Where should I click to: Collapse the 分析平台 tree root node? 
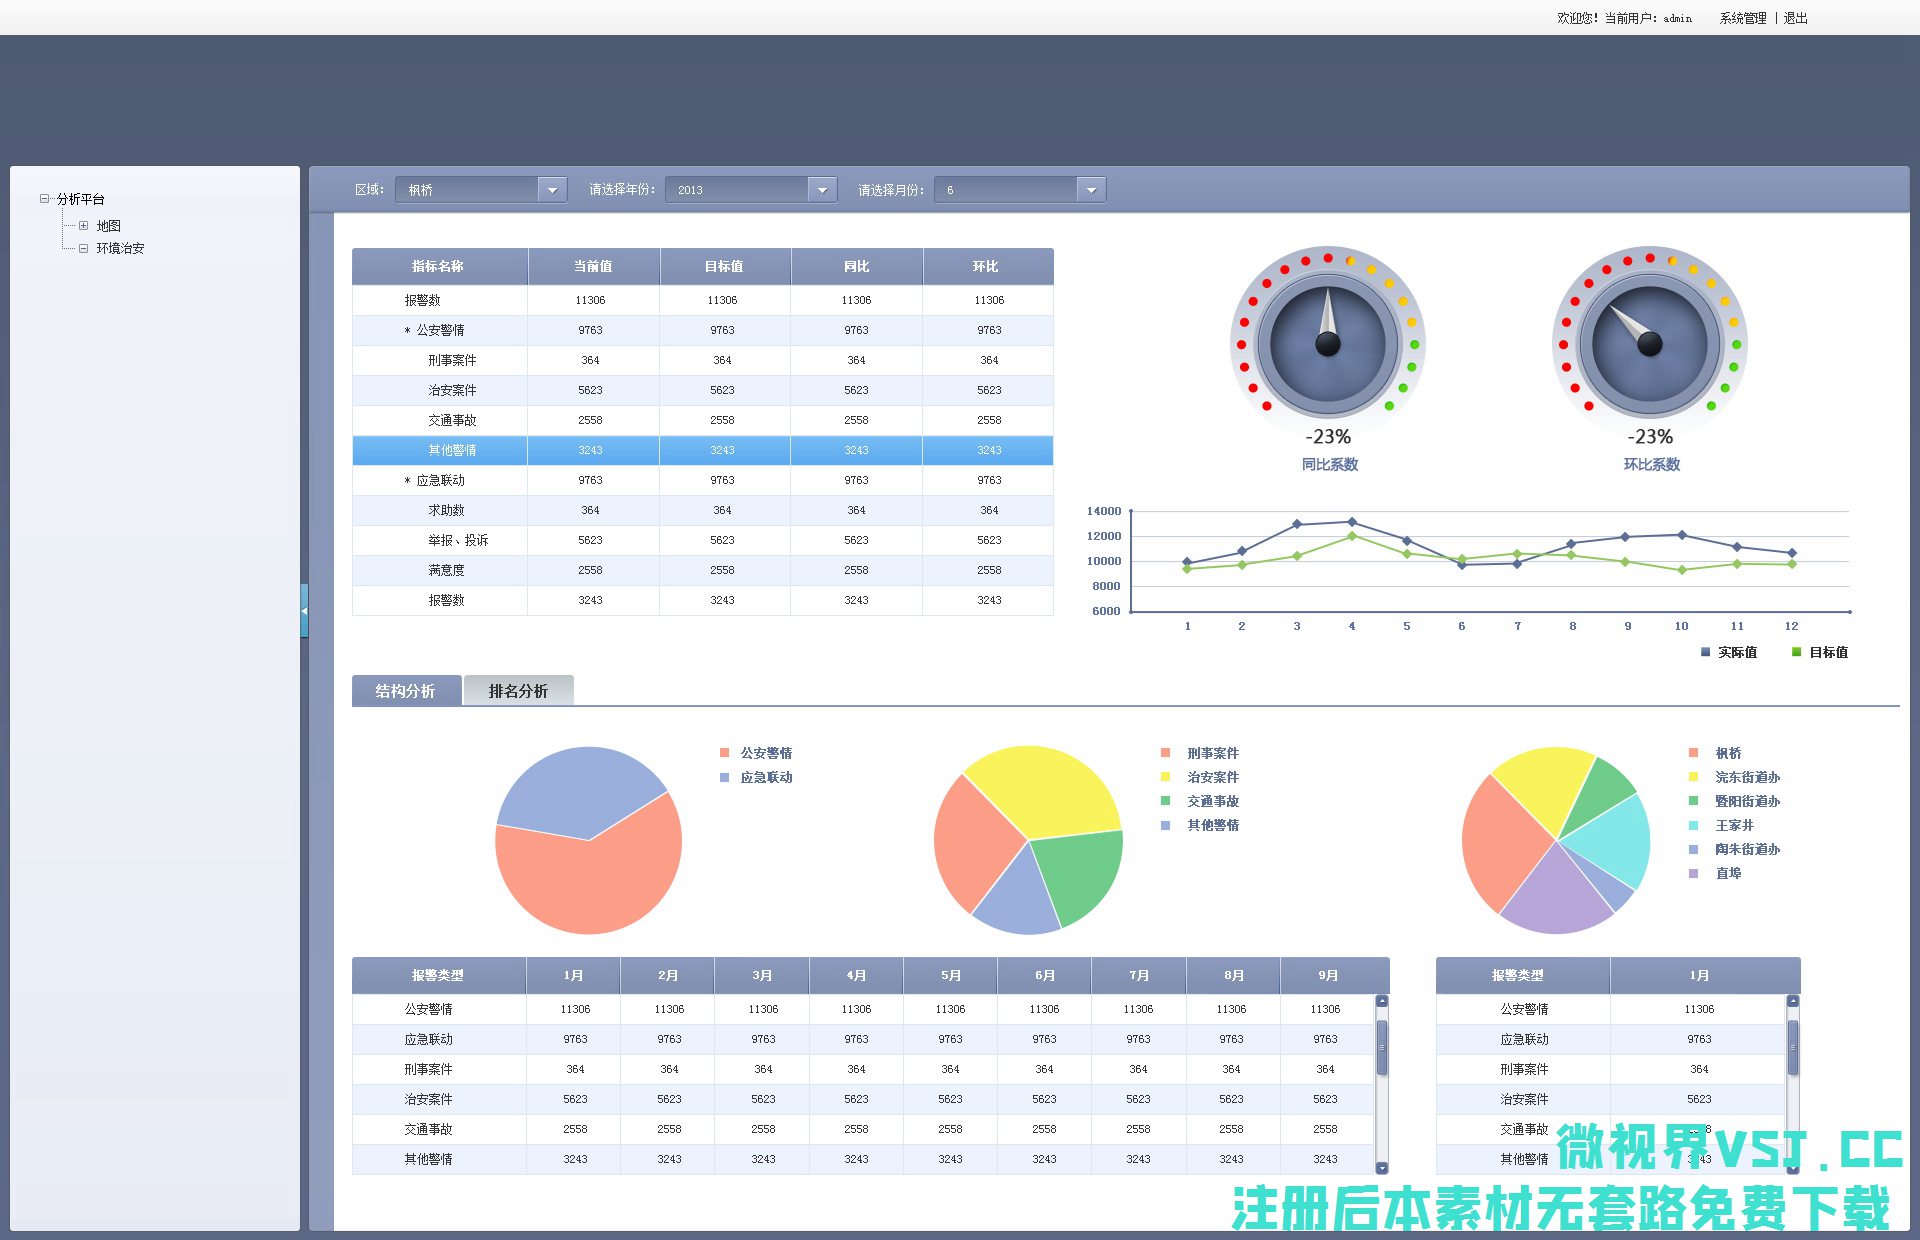click(44, 199)
